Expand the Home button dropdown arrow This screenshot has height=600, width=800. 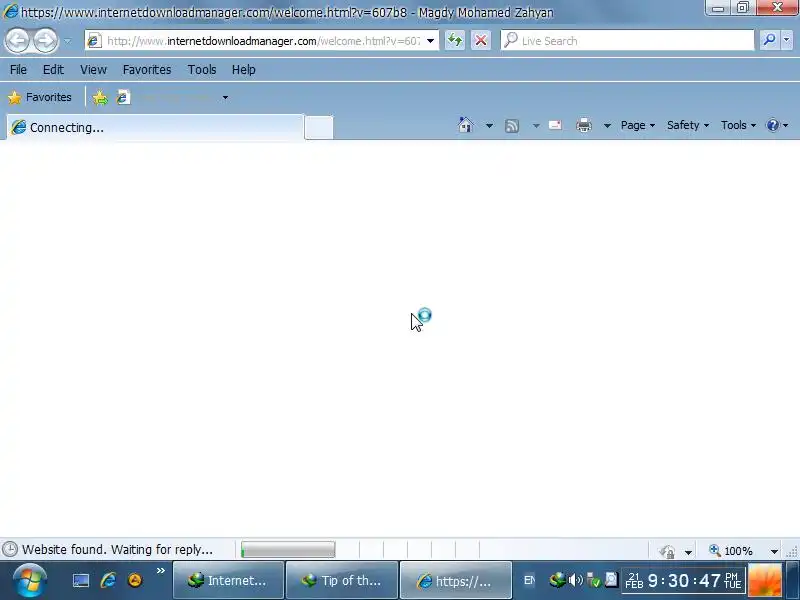[x=489, y=126]
